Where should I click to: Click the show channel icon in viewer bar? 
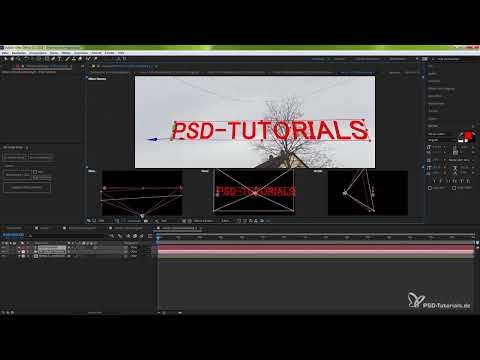point(157,221)
